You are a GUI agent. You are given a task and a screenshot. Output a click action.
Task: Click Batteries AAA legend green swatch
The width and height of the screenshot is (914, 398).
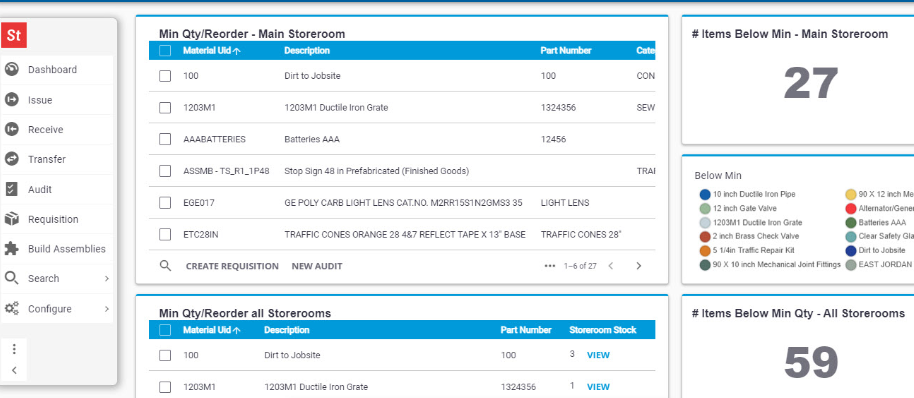pyautogui.click(x=850, y=222)
